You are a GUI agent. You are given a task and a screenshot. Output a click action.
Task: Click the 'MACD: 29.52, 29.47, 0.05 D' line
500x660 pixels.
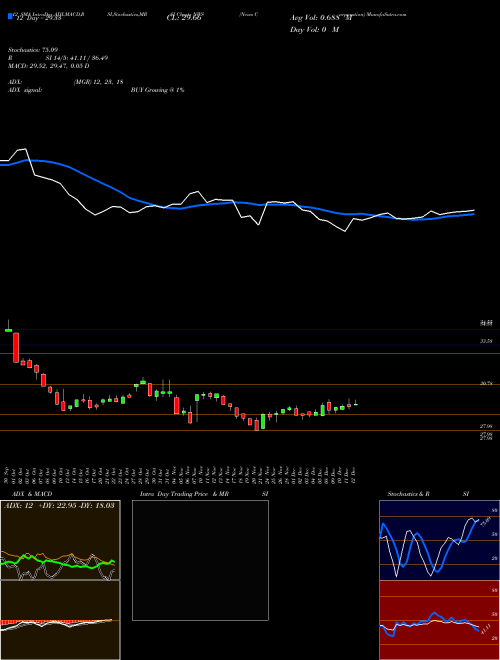[48, 66]
